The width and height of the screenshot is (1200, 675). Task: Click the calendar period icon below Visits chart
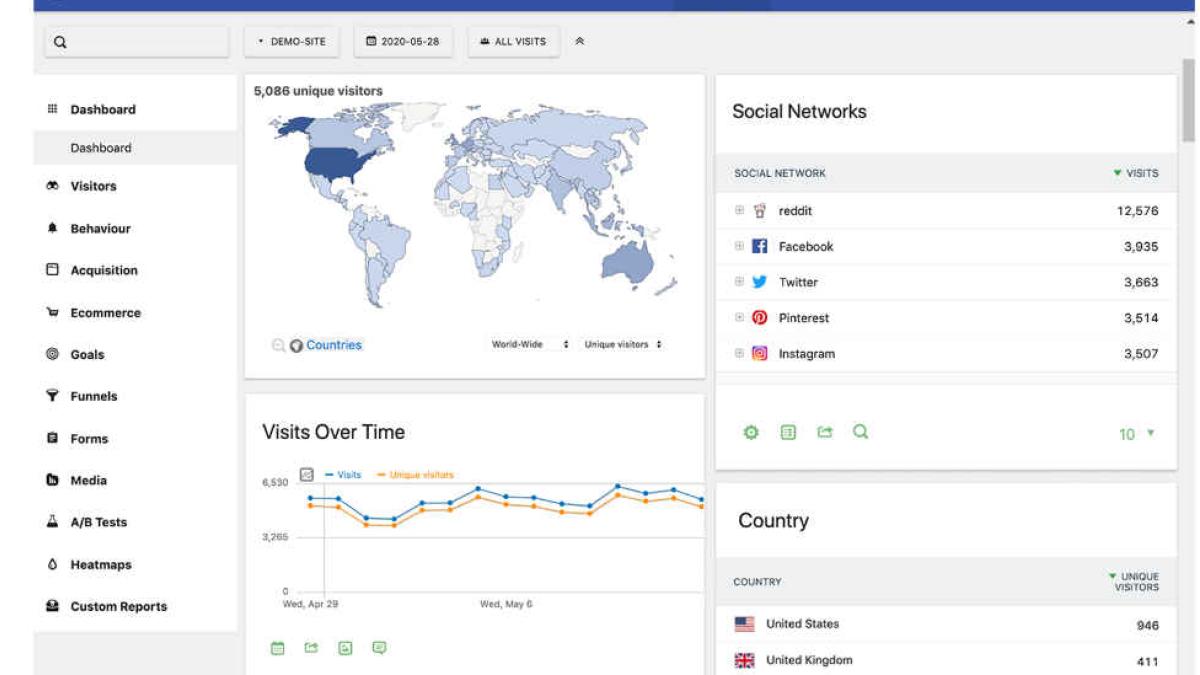click(278, 648)
